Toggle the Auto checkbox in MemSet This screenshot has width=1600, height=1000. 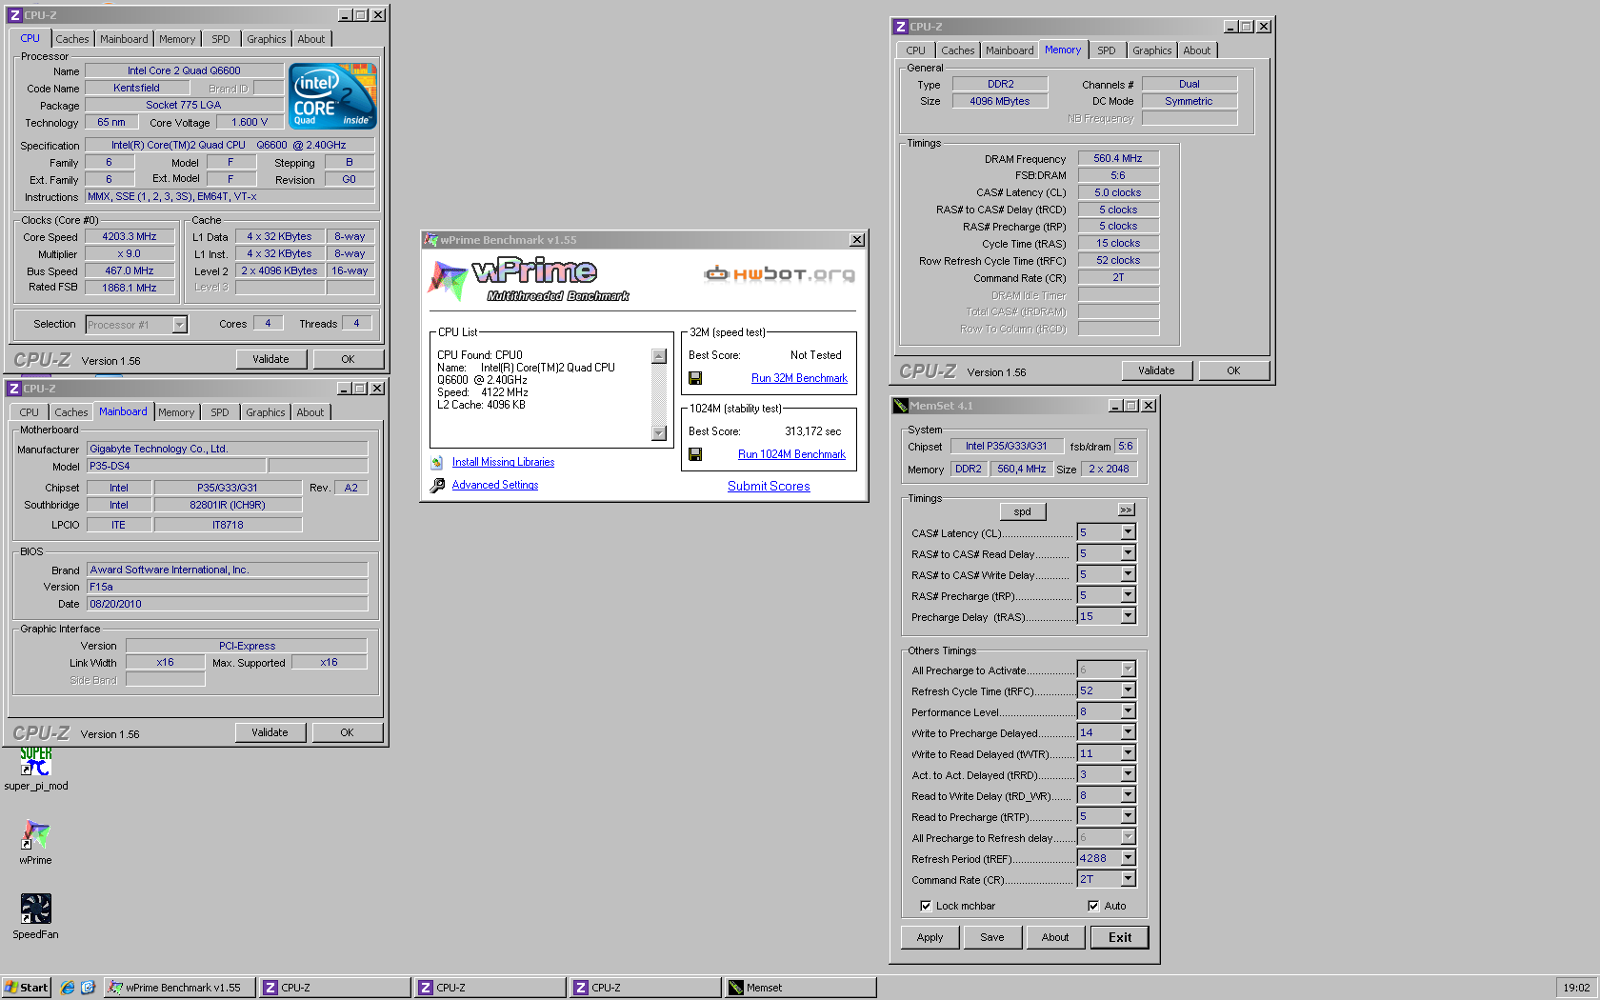[1093, 906]
